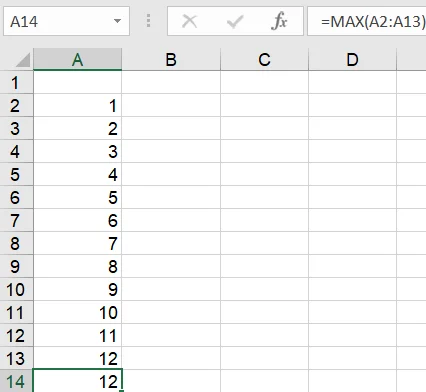Image resolution: width=426 pixels, height=392 pixels.
Task: Click the Select All corner triangle
Action: (x=23, y=60)
